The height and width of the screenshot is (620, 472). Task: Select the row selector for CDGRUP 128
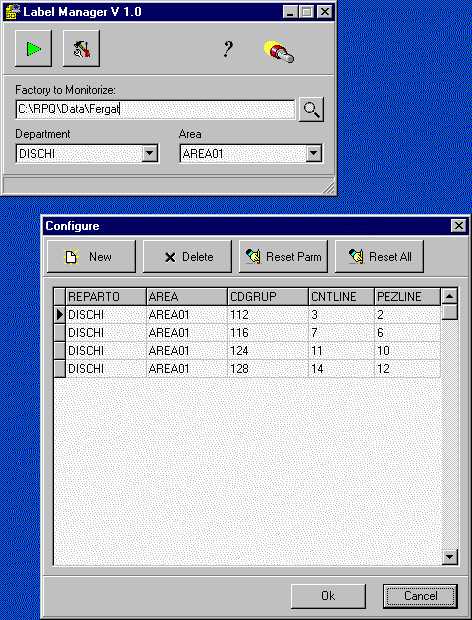(x=60, y=369)
